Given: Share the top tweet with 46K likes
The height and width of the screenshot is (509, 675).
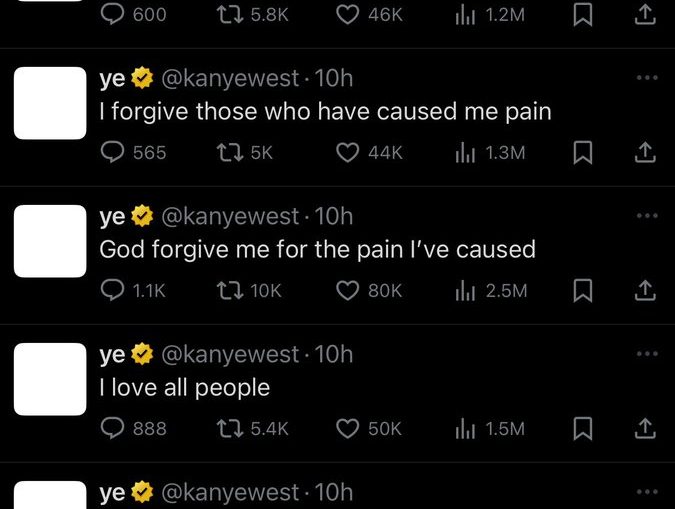Looking at the screenshot, I should [645, 15].
